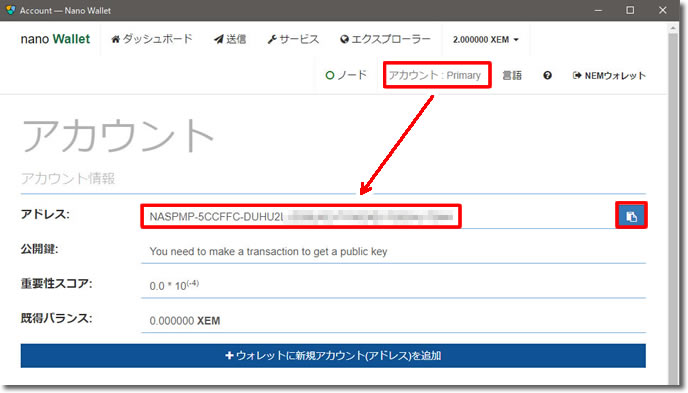688x393 pixels.
Task: Click the importance score value 0.0 * 10
Action: [x=174, y=286]
